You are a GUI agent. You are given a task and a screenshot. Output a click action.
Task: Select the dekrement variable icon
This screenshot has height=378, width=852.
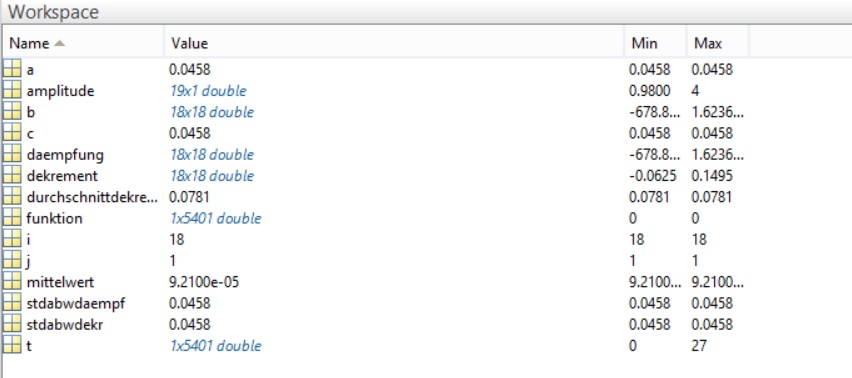point(12,175)
